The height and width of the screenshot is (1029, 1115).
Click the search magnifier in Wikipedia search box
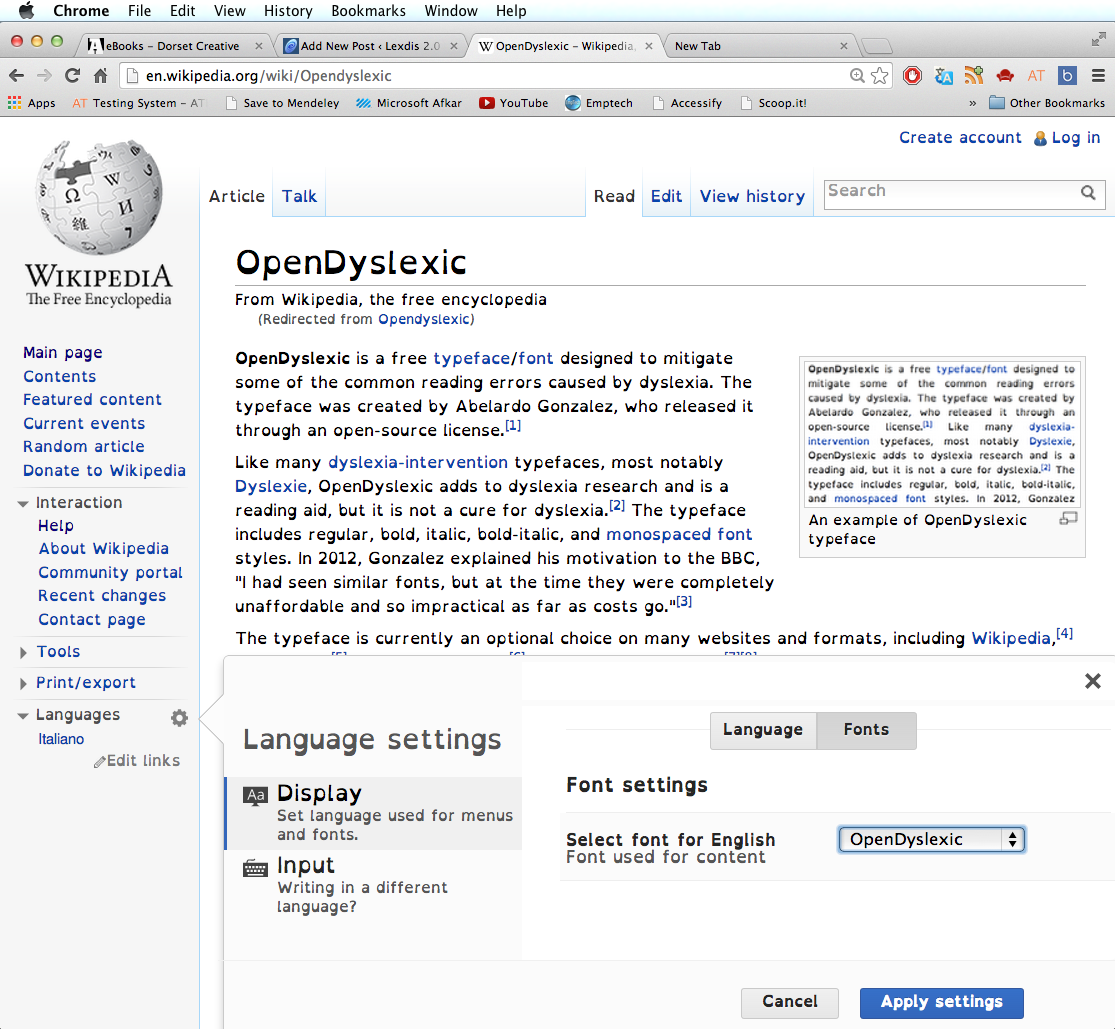1088,193
